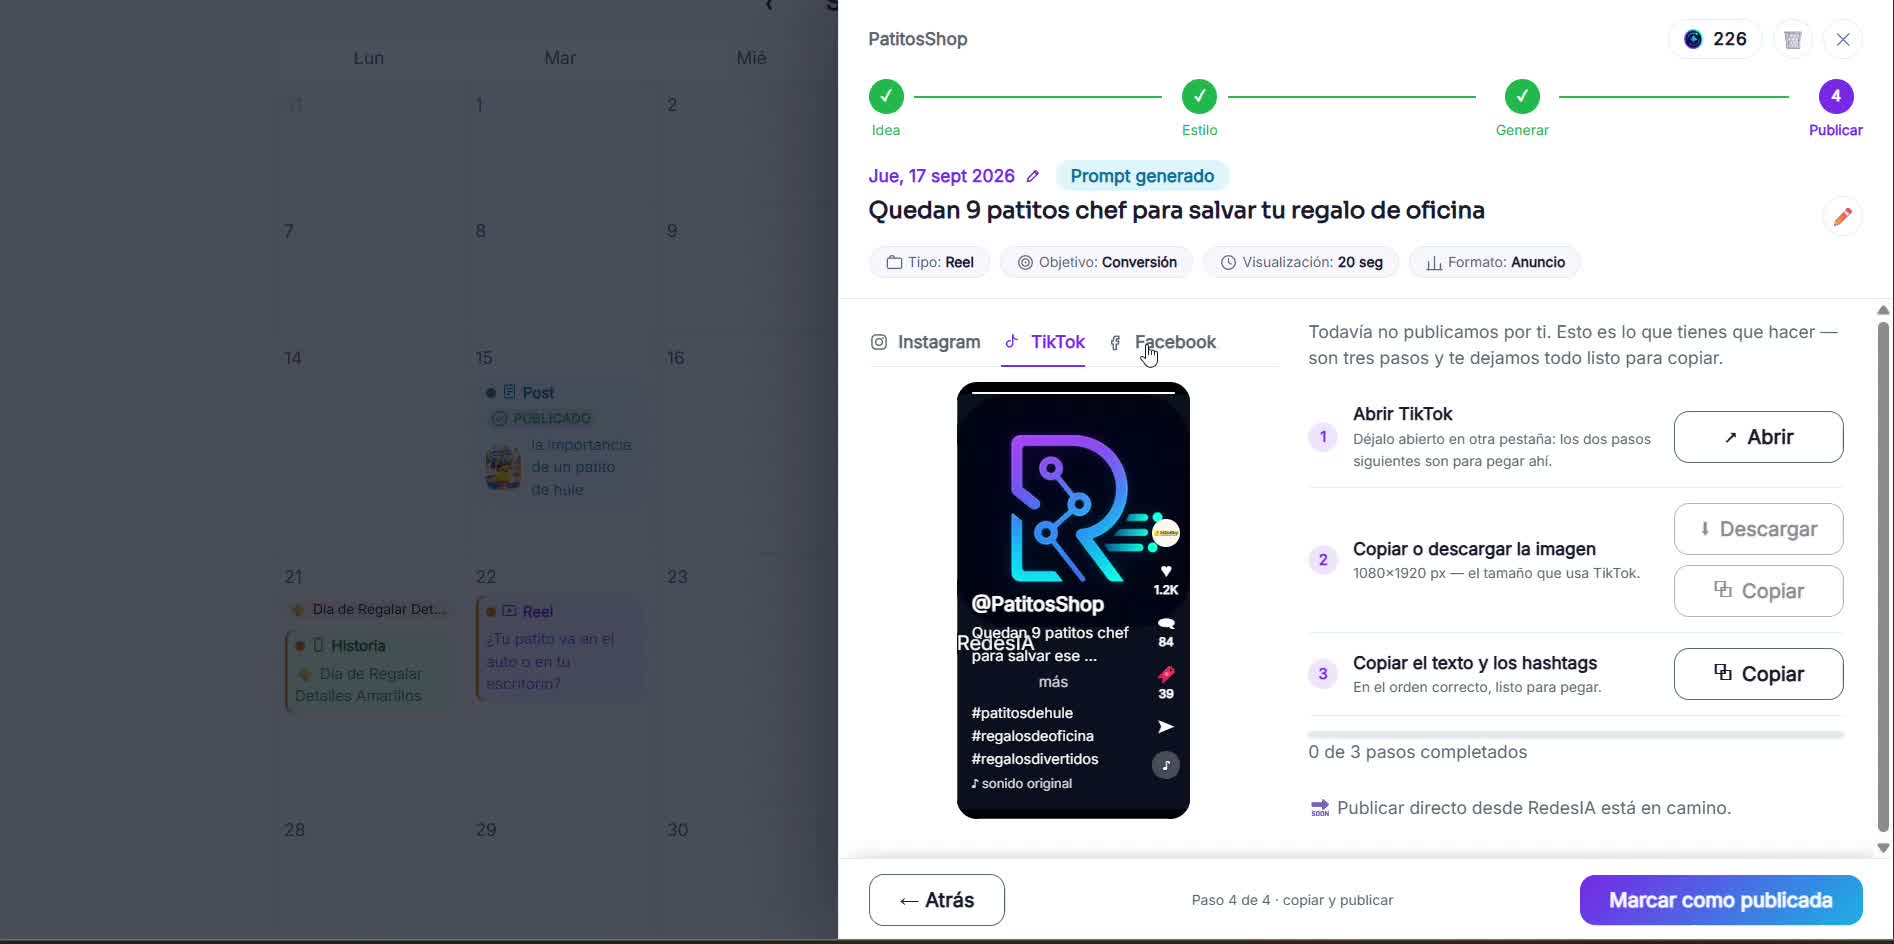Click the profile avatar in TikTok preview
Image resolution: width=1894 pixels, height=944 pixels.
click(x=1166, y=533)
